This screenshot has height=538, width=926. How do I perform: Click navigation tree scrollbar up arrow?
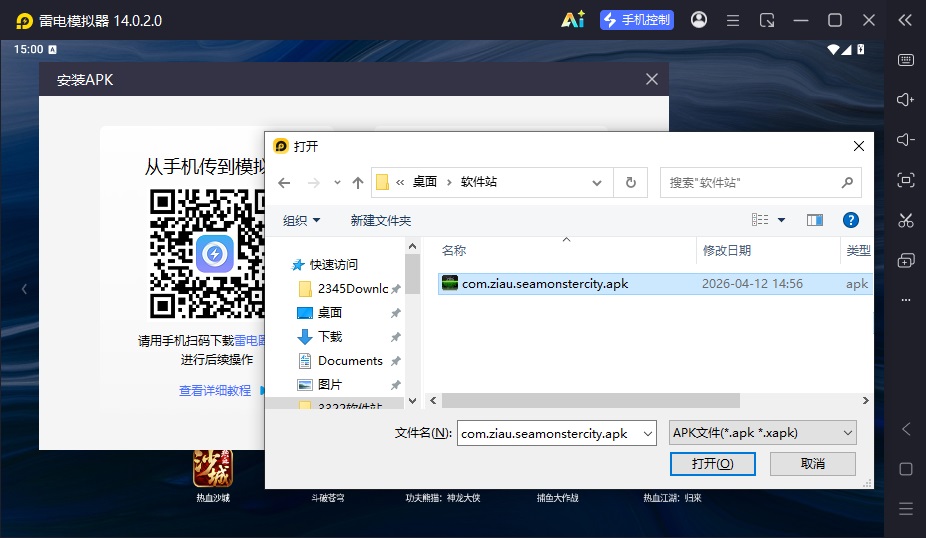(x=412, y=246)
